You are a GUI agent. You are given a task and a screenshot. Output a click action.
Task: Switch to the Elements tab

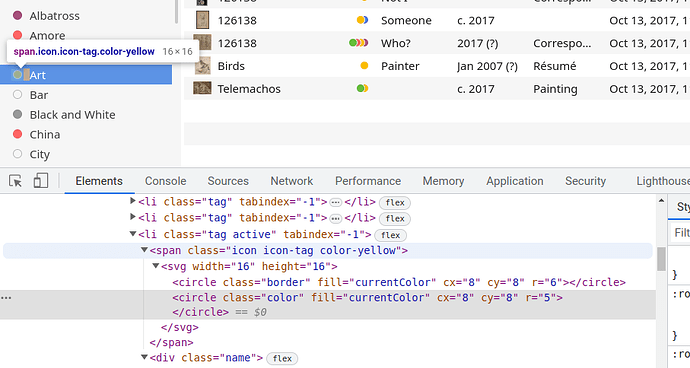[x=99, y=181]
